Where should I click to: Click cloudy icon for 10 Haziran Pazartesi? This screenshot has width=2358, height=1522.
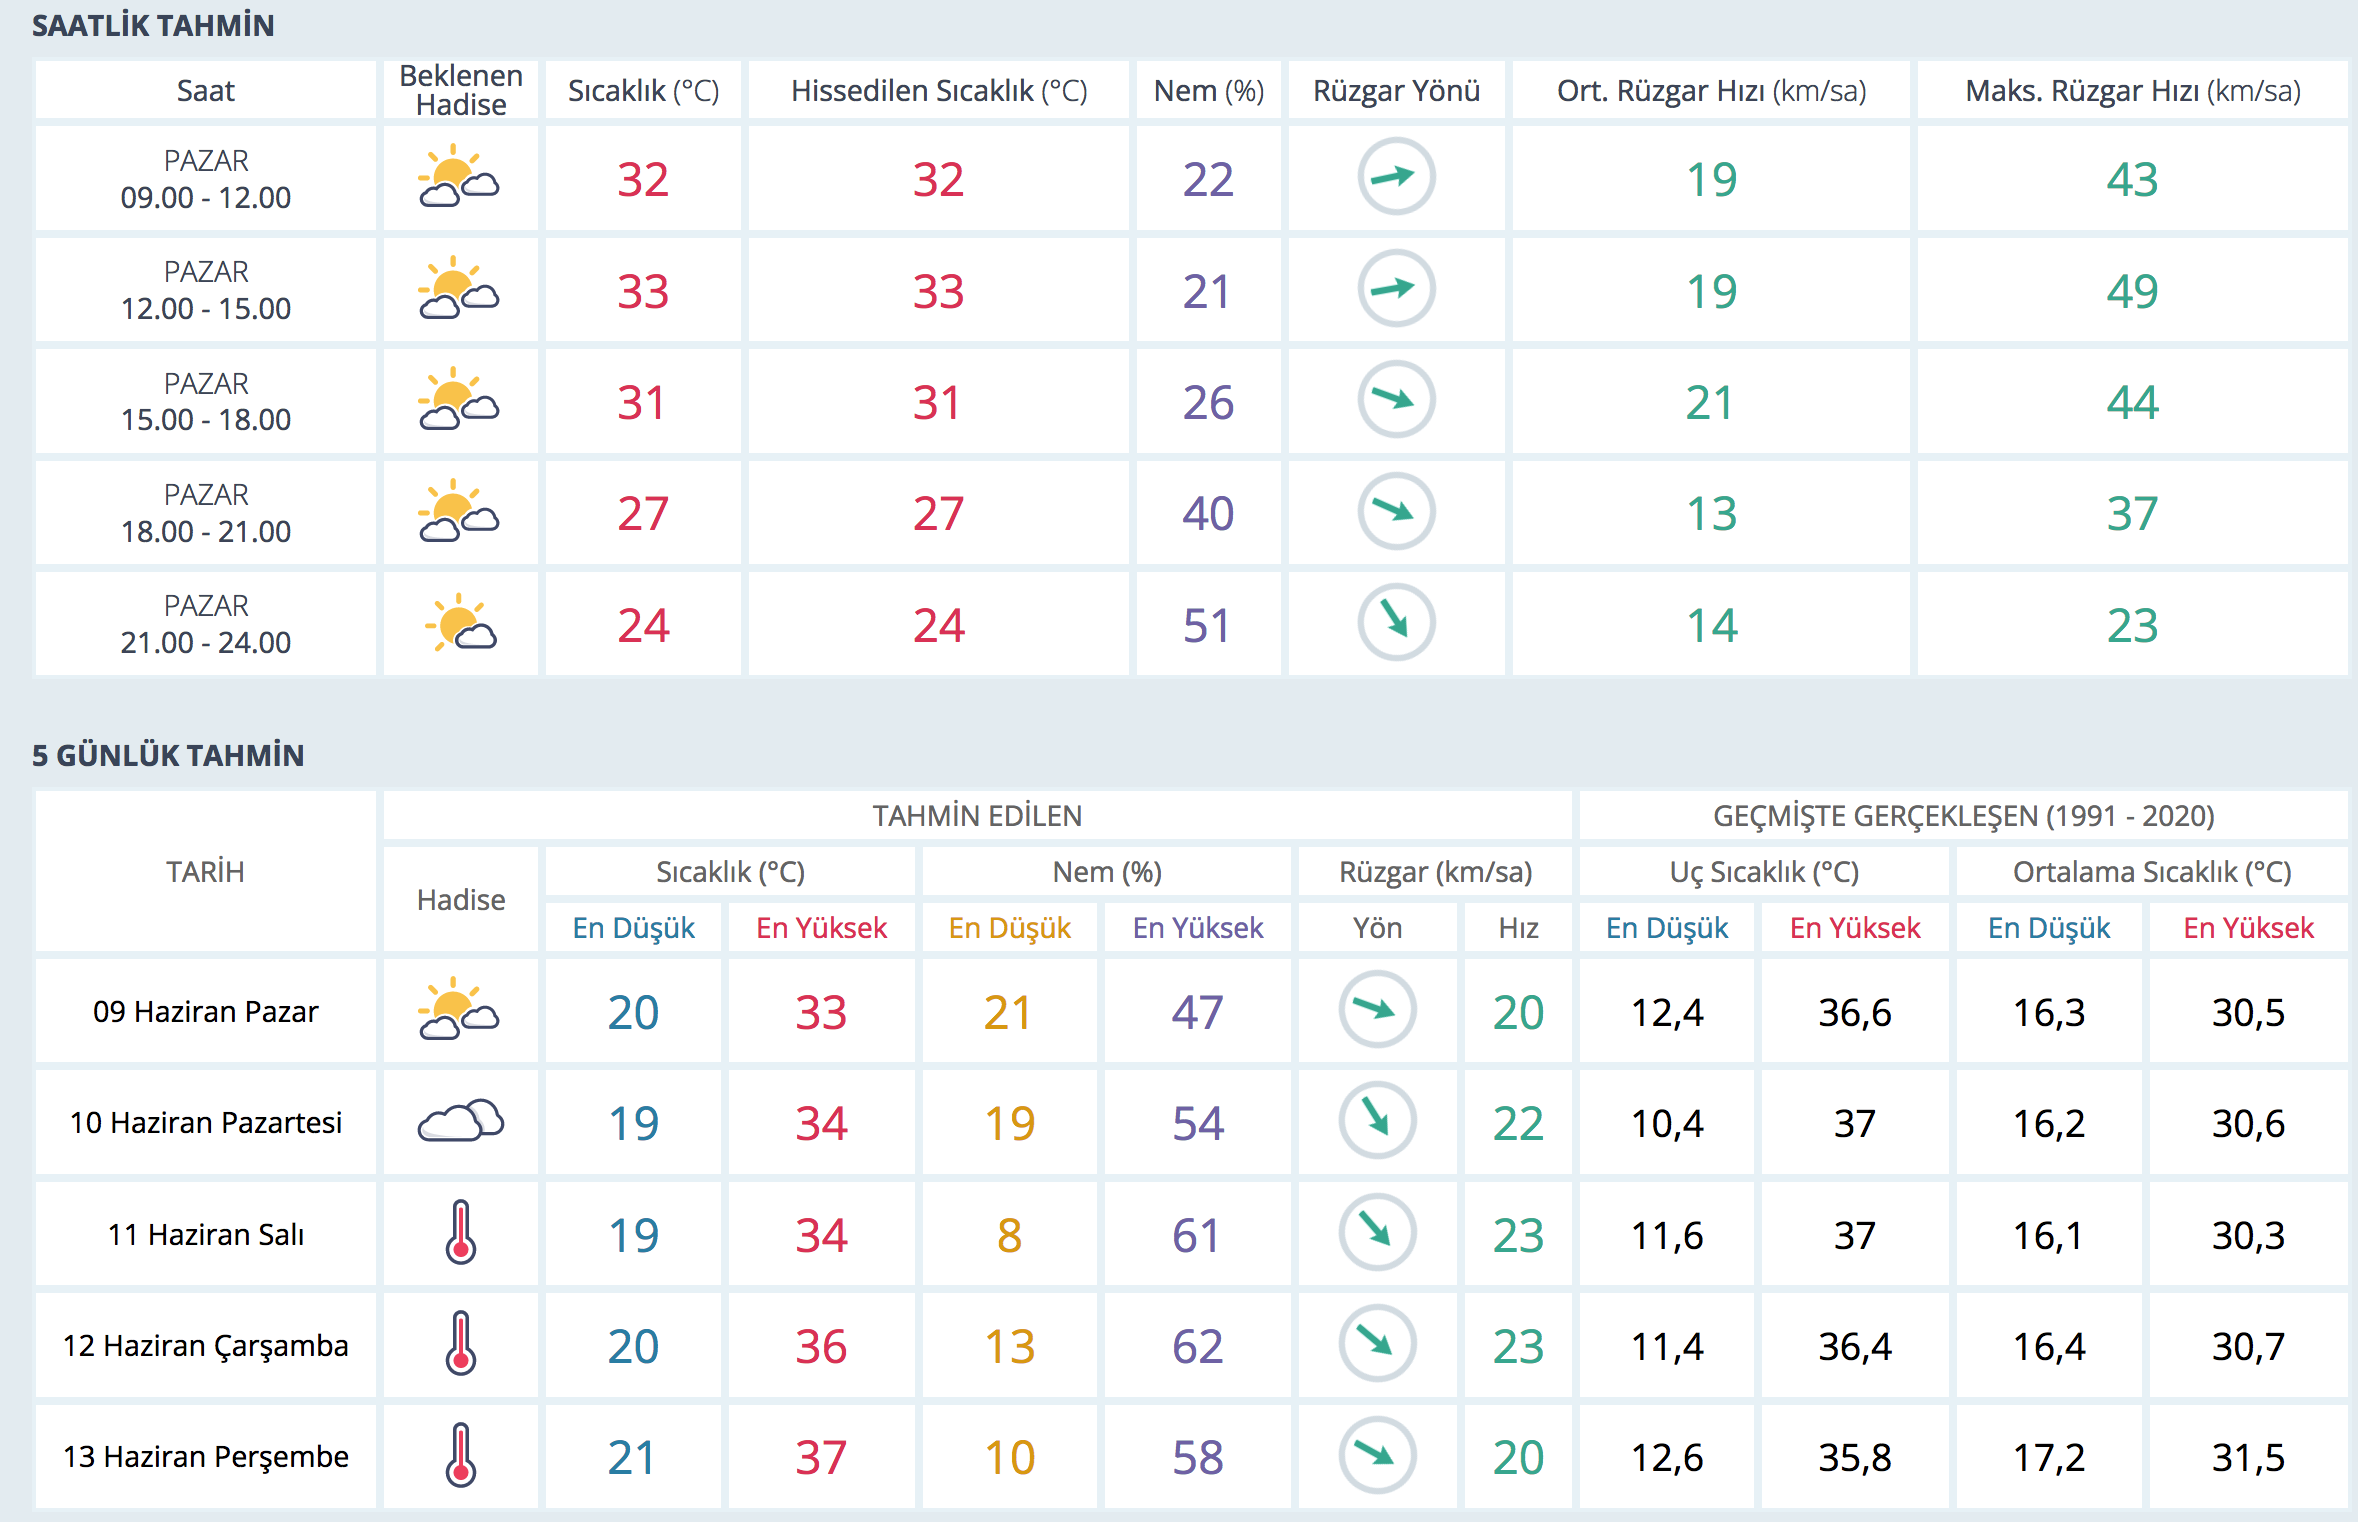point(459,1122)
